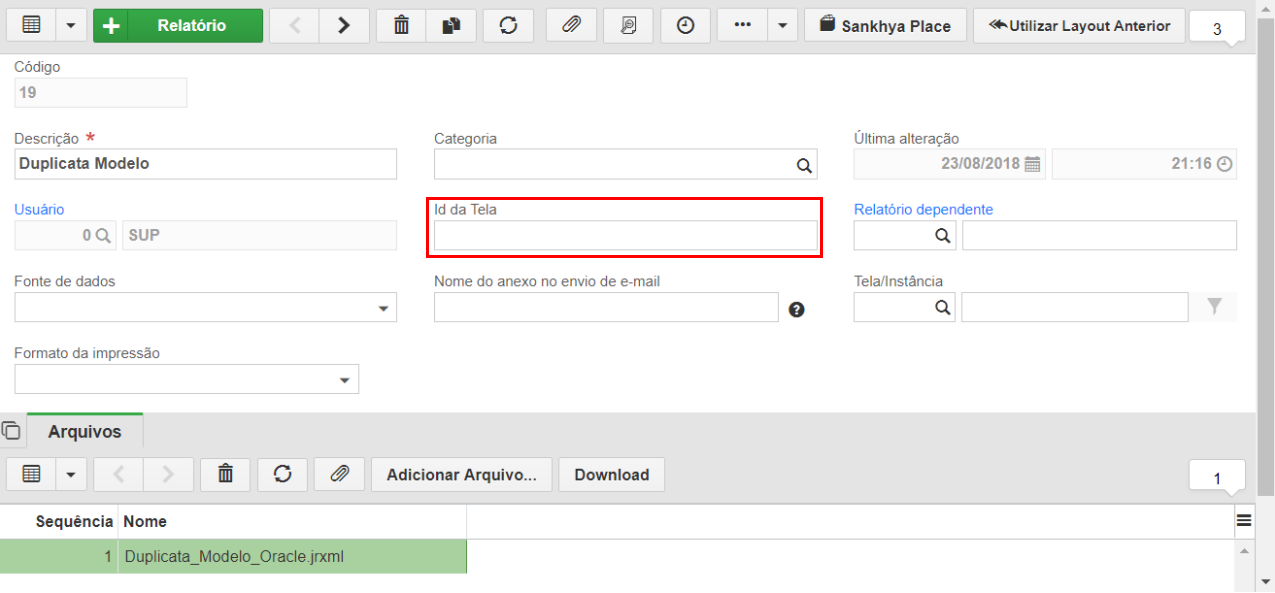
Task: Open the Fonte de dados dropdown
Action: click(206, 308)
